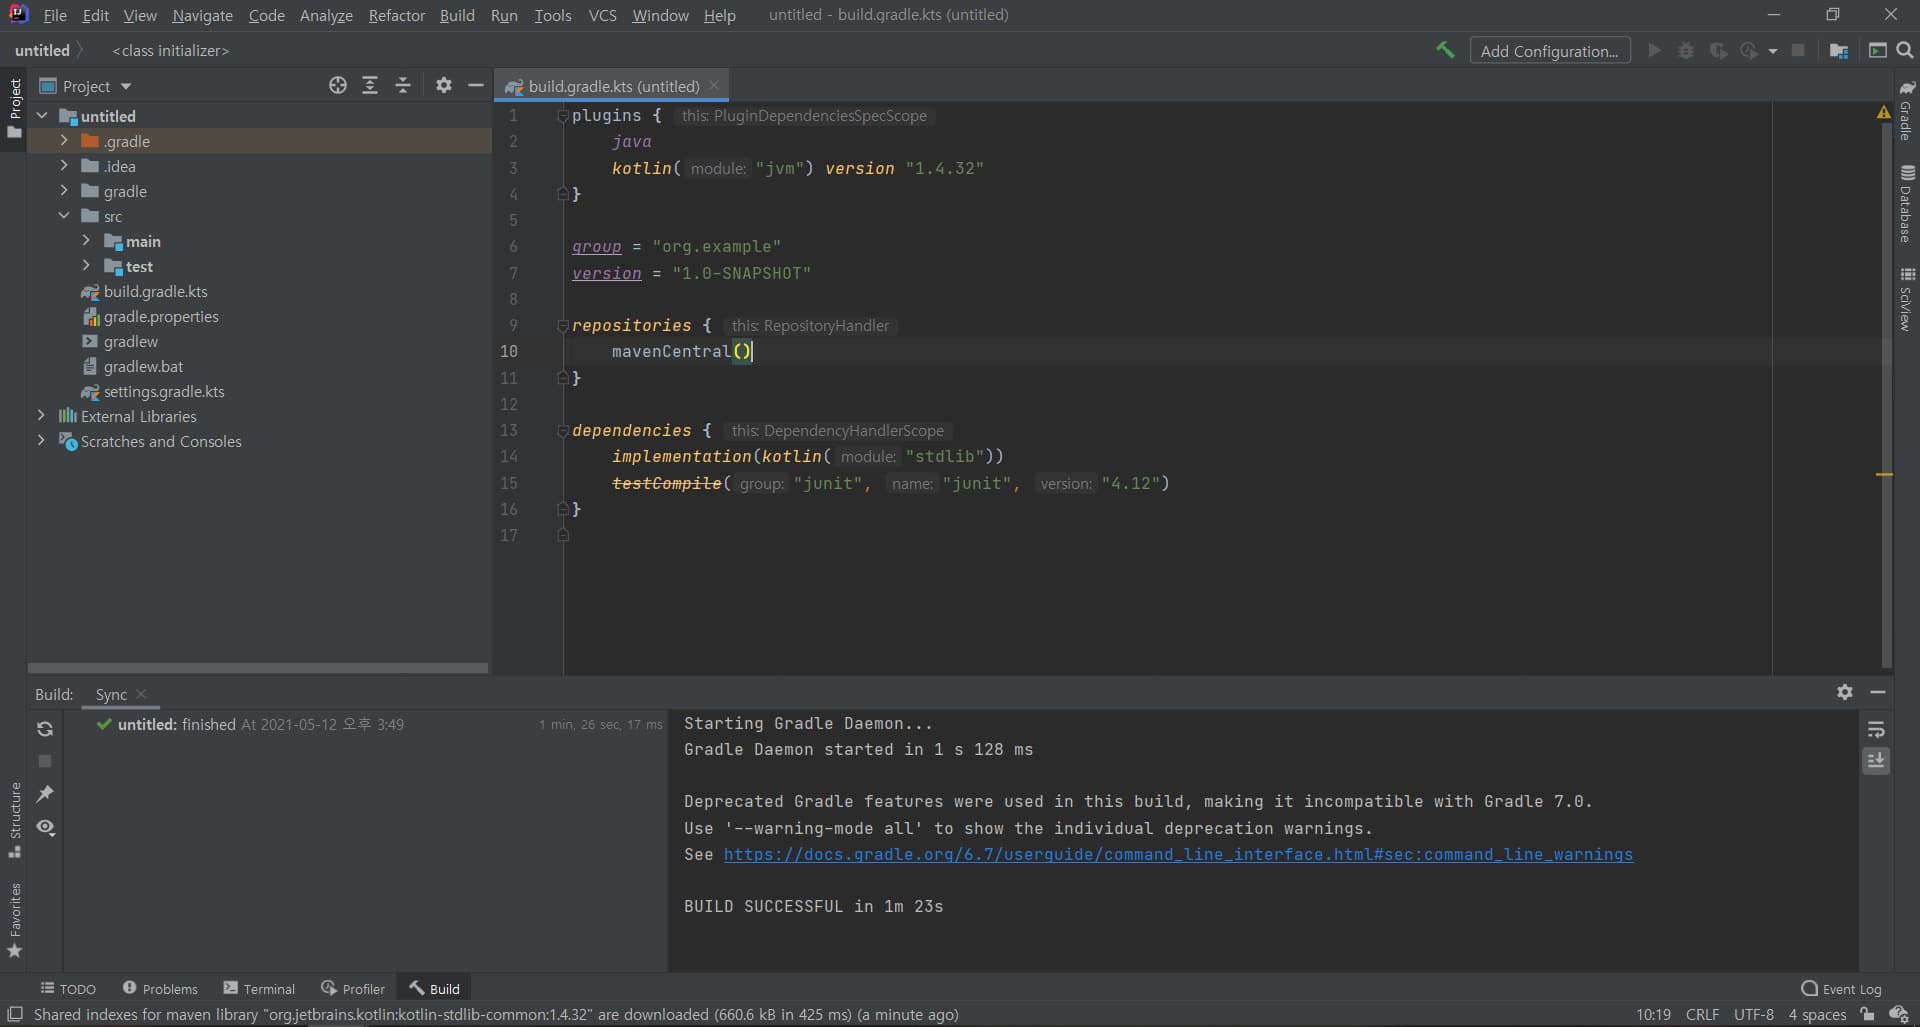Image resolution: width=1920 pixels, height=1027 pixels.
Task: Open the Refactor menu
Action: (x=396, y=15)
